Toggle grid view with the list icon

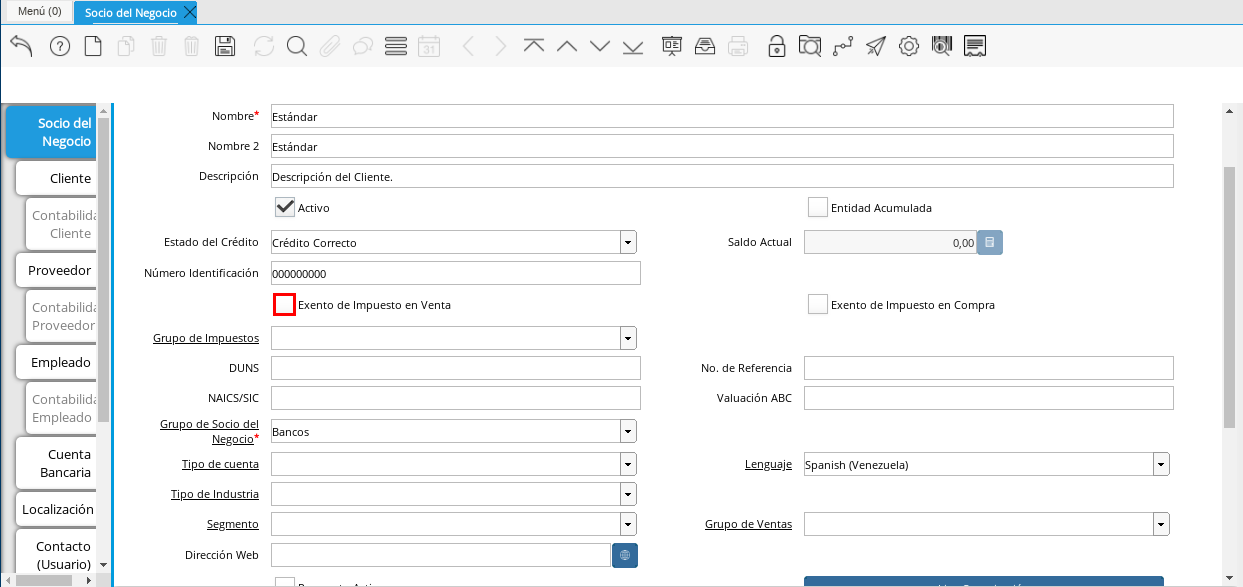(x=395, y=46)
